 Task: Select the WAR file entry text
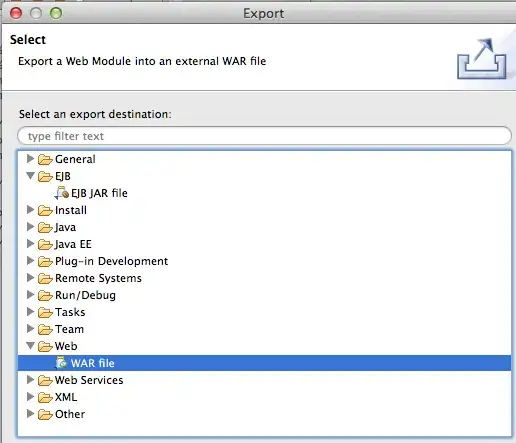click(x=93, y=363)
